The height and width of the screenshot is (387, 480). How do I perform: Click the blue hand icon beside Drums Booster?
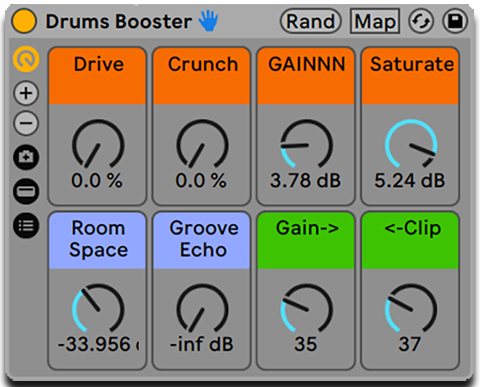(x=208, y=20)
